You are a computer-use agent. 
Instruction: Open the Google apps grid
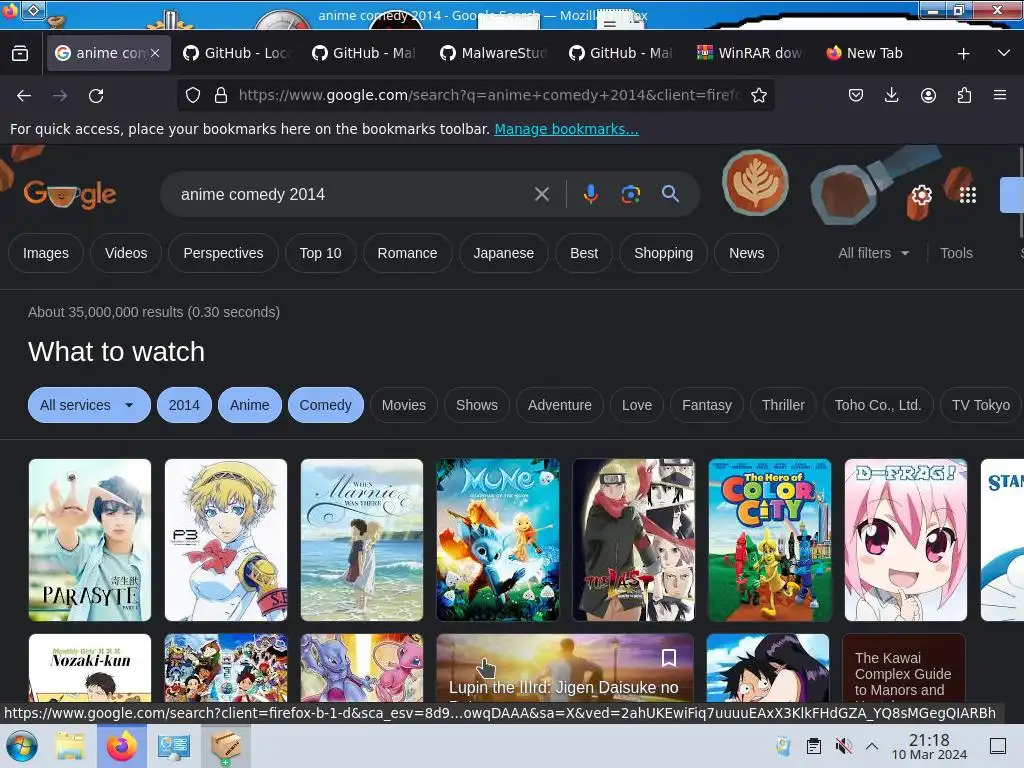point(968,195)
